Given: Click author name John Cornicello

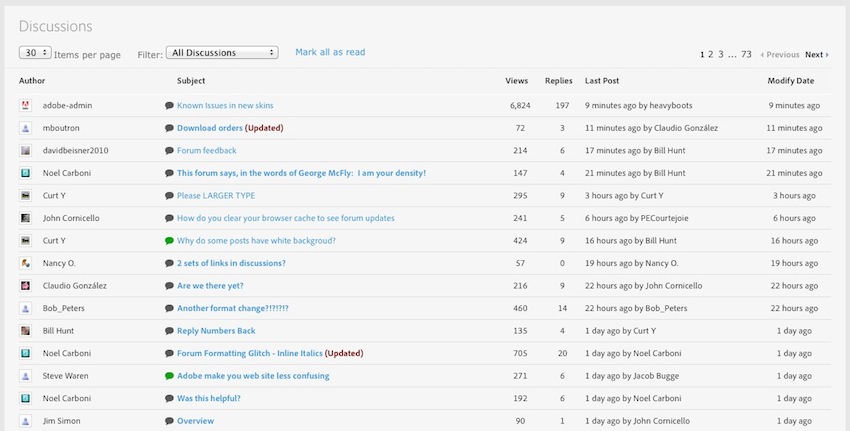Looking at the screenshot, I should click(x=71, y=218).
